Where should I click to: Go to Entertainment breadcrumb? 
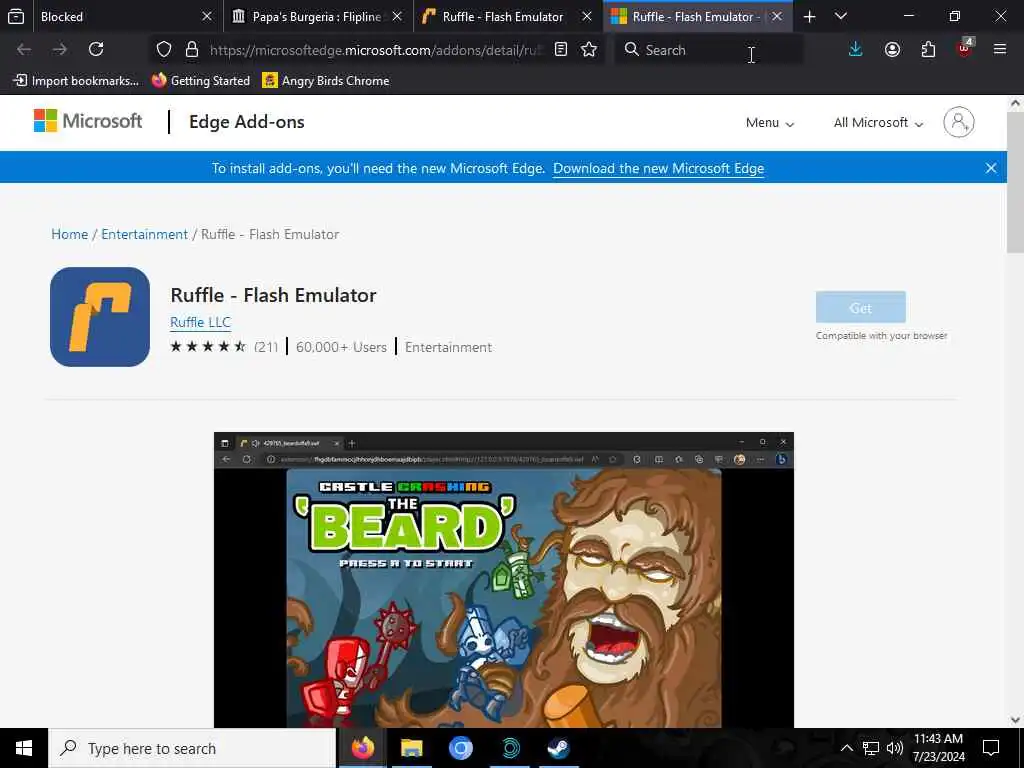(x=144, y=234)
